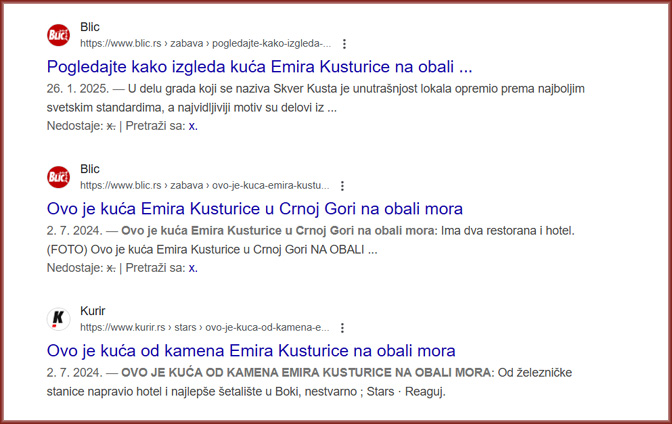The width and height of the screenshot is (672, 424).
Task: Click the Blic site name above the second result
Action: coord(90,169)
